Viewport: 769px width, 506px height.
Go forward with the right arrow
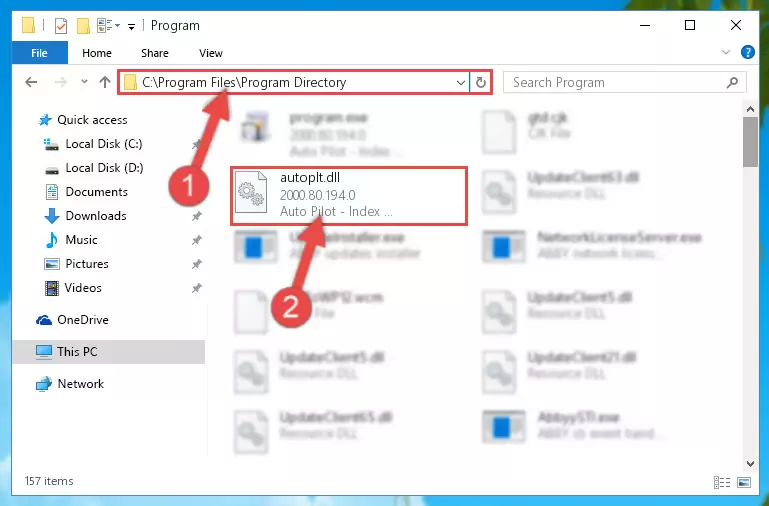[60, 82]
